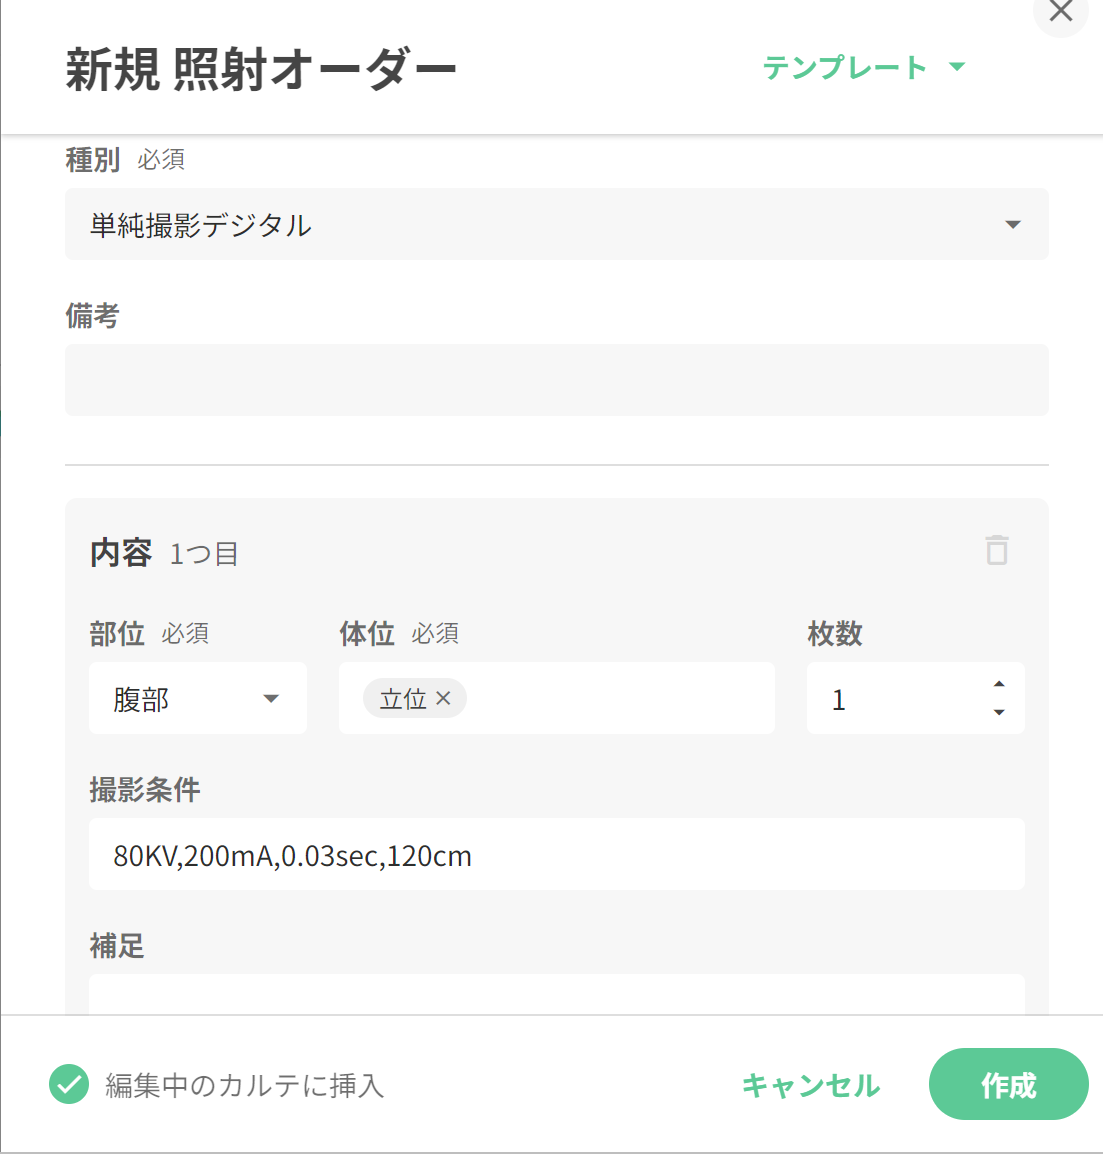Focus the 補足 text field
The image size is (1103, 1154).
pyautogui.click(x=556, y=996)
